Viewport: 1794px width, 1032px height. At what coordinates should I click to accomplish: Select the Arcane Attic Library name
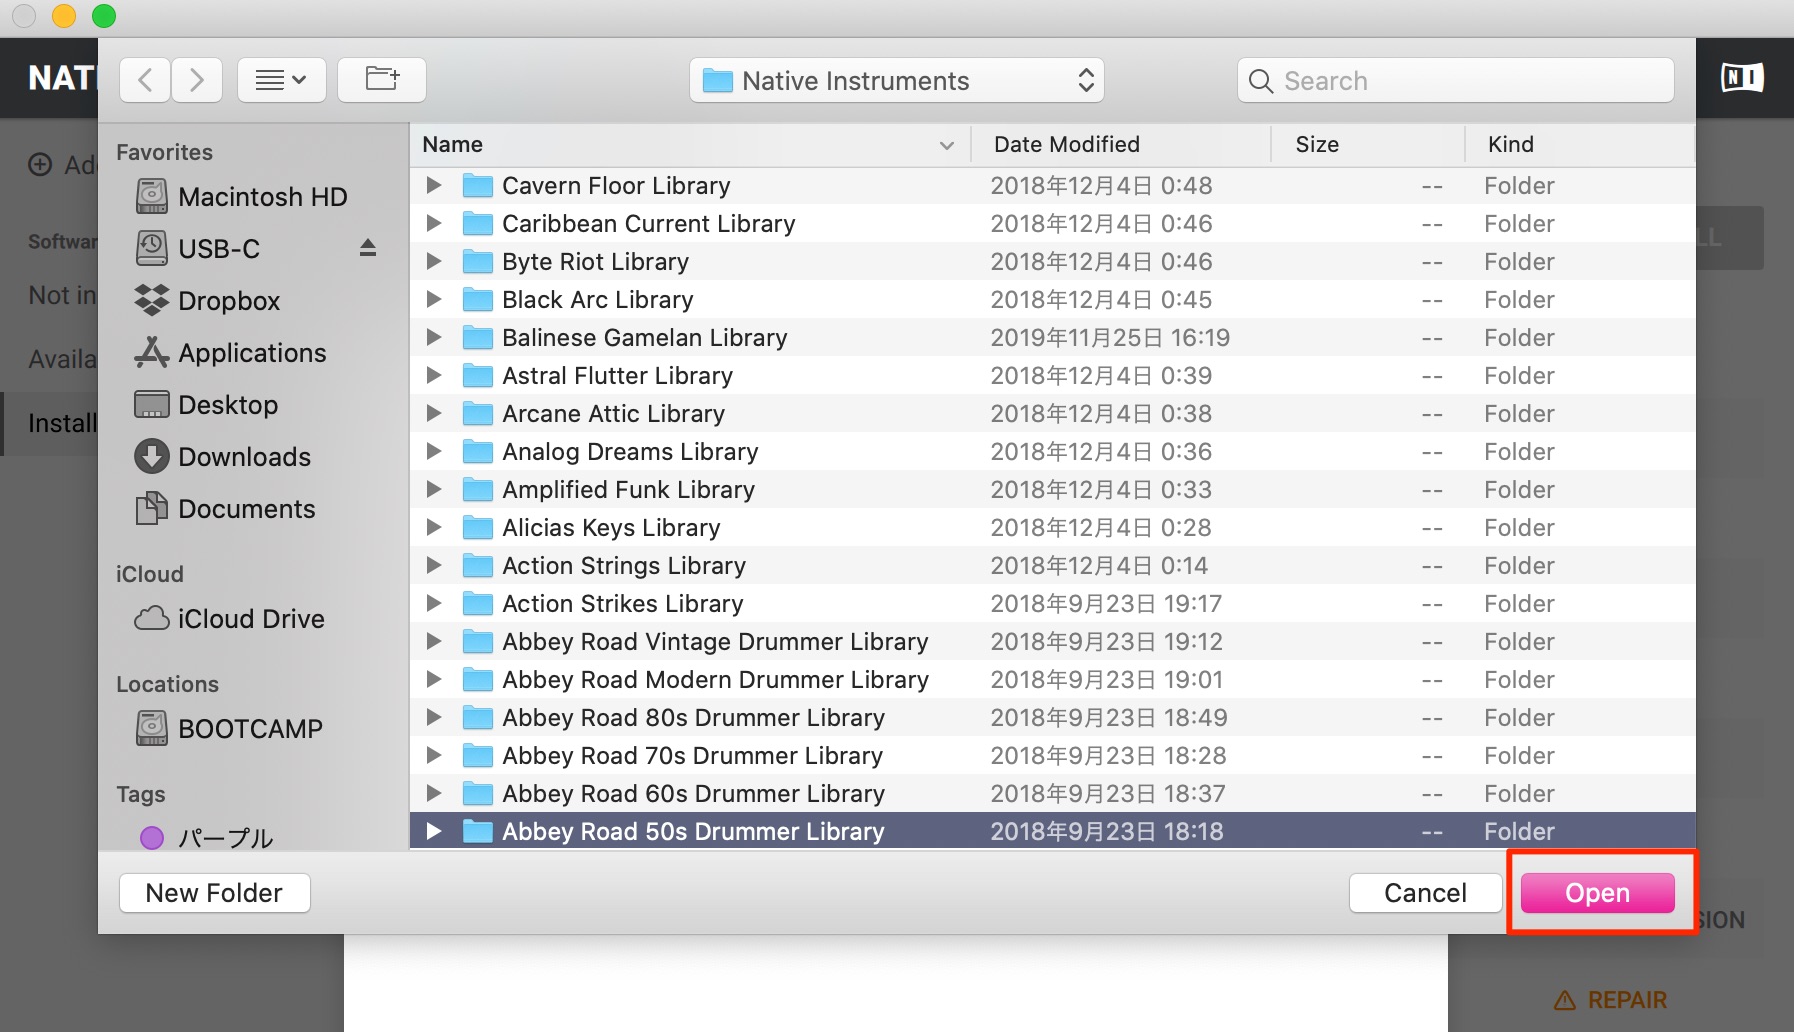tap(614, 414)
